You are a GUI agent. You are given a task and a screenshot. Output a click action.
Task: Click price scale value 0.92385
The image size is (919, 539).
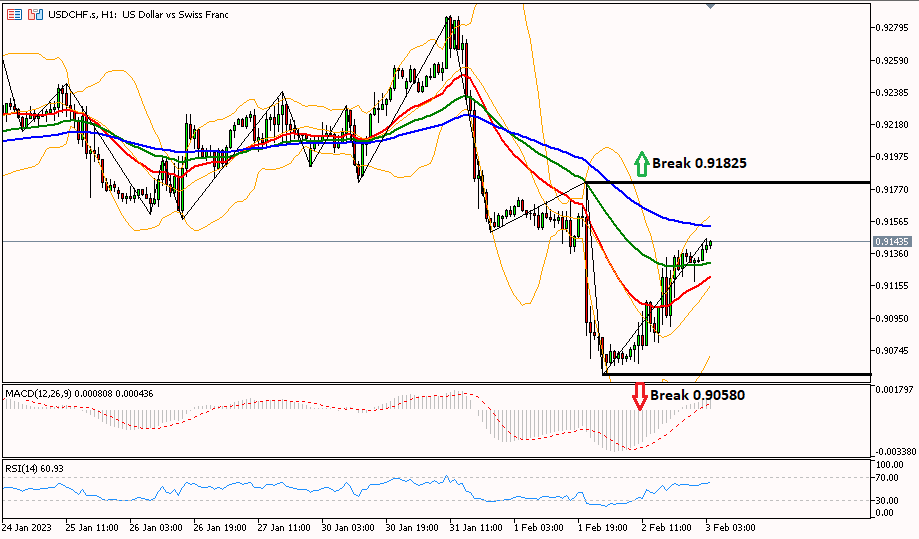coord(892,93)
